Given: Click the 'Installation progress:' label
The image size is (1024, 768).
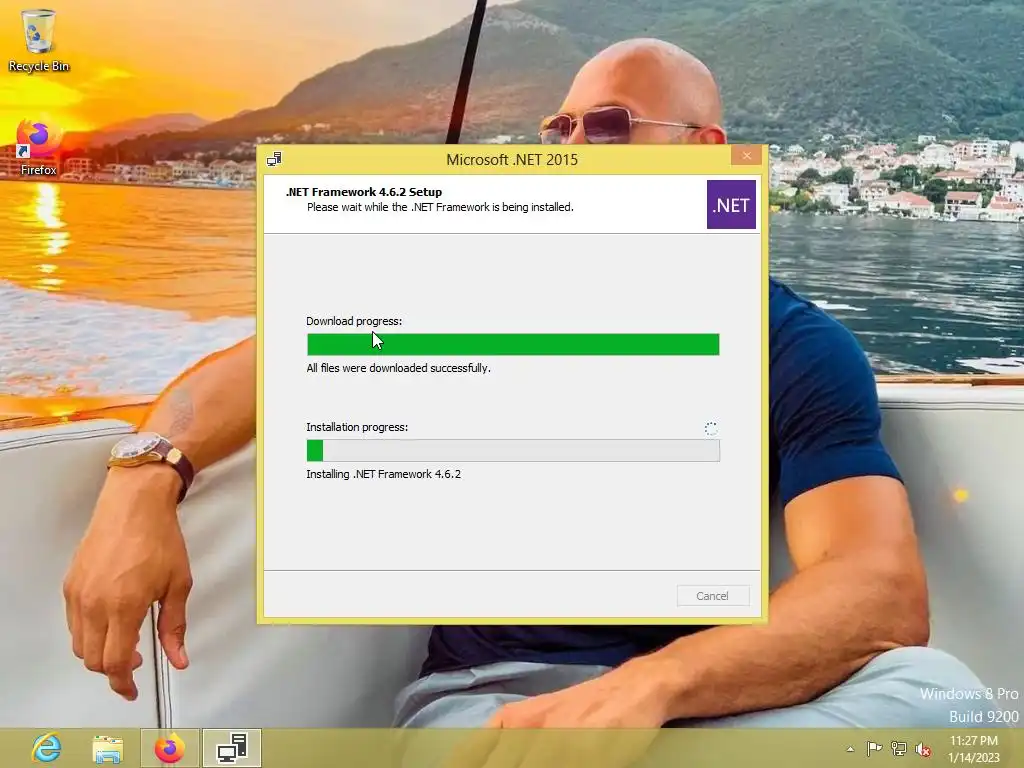Looking at the screenshot, I should click(357, 427).
